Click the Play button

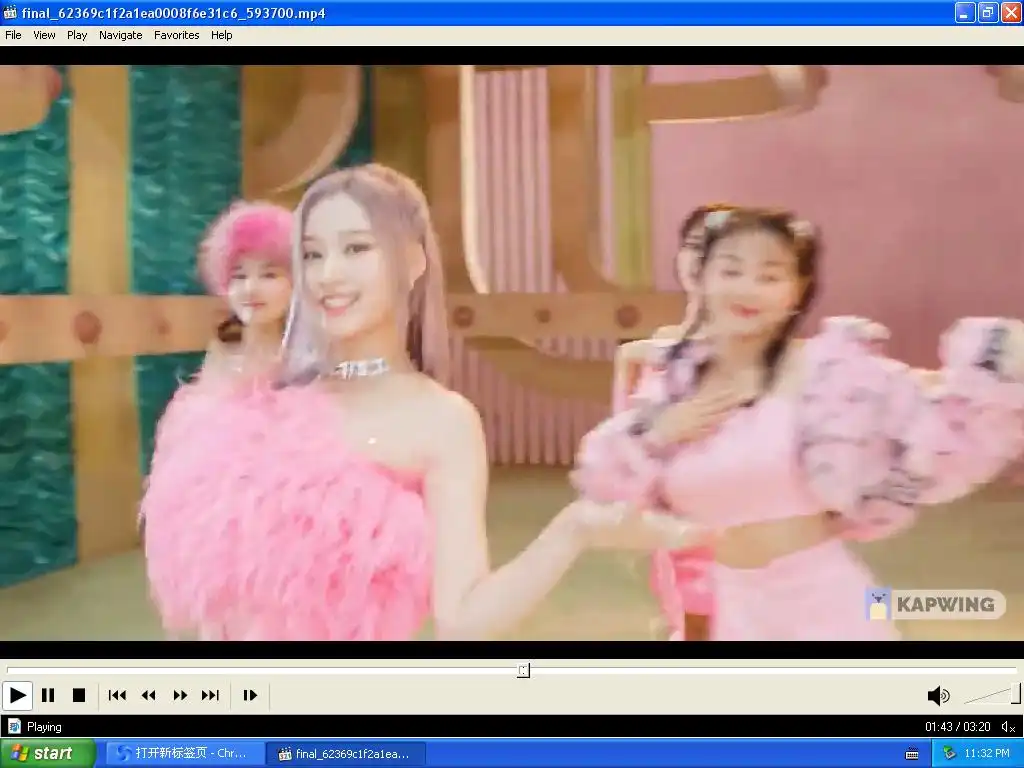pos(18,696)
